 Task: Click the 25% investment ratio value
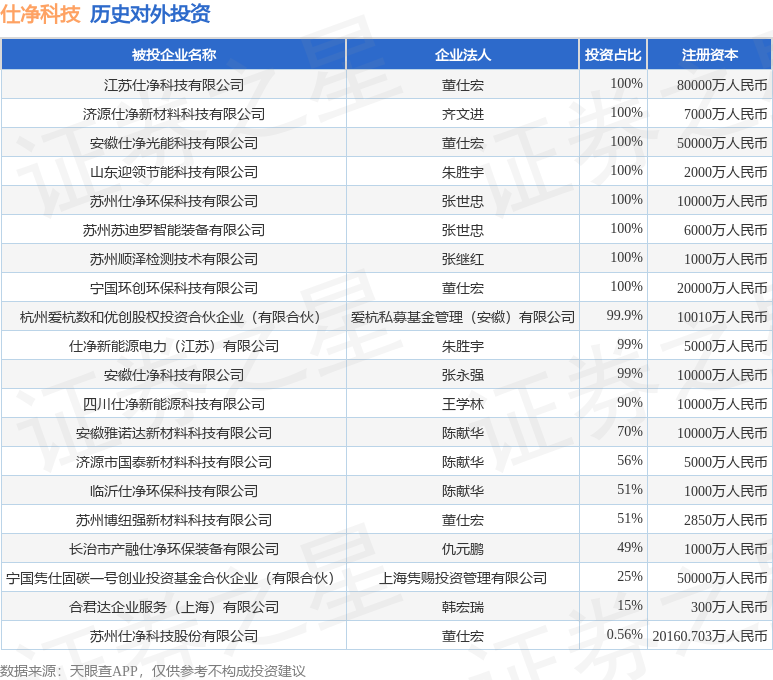[x=630, y=576]
